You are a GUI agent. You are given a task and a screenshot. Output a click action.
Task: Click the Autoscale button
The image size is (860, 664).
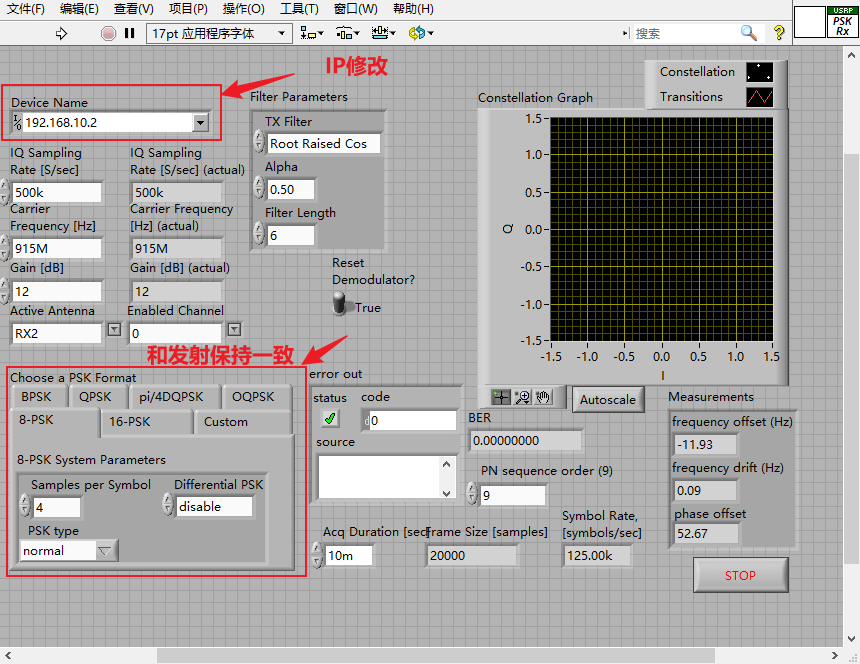[608, 400]
